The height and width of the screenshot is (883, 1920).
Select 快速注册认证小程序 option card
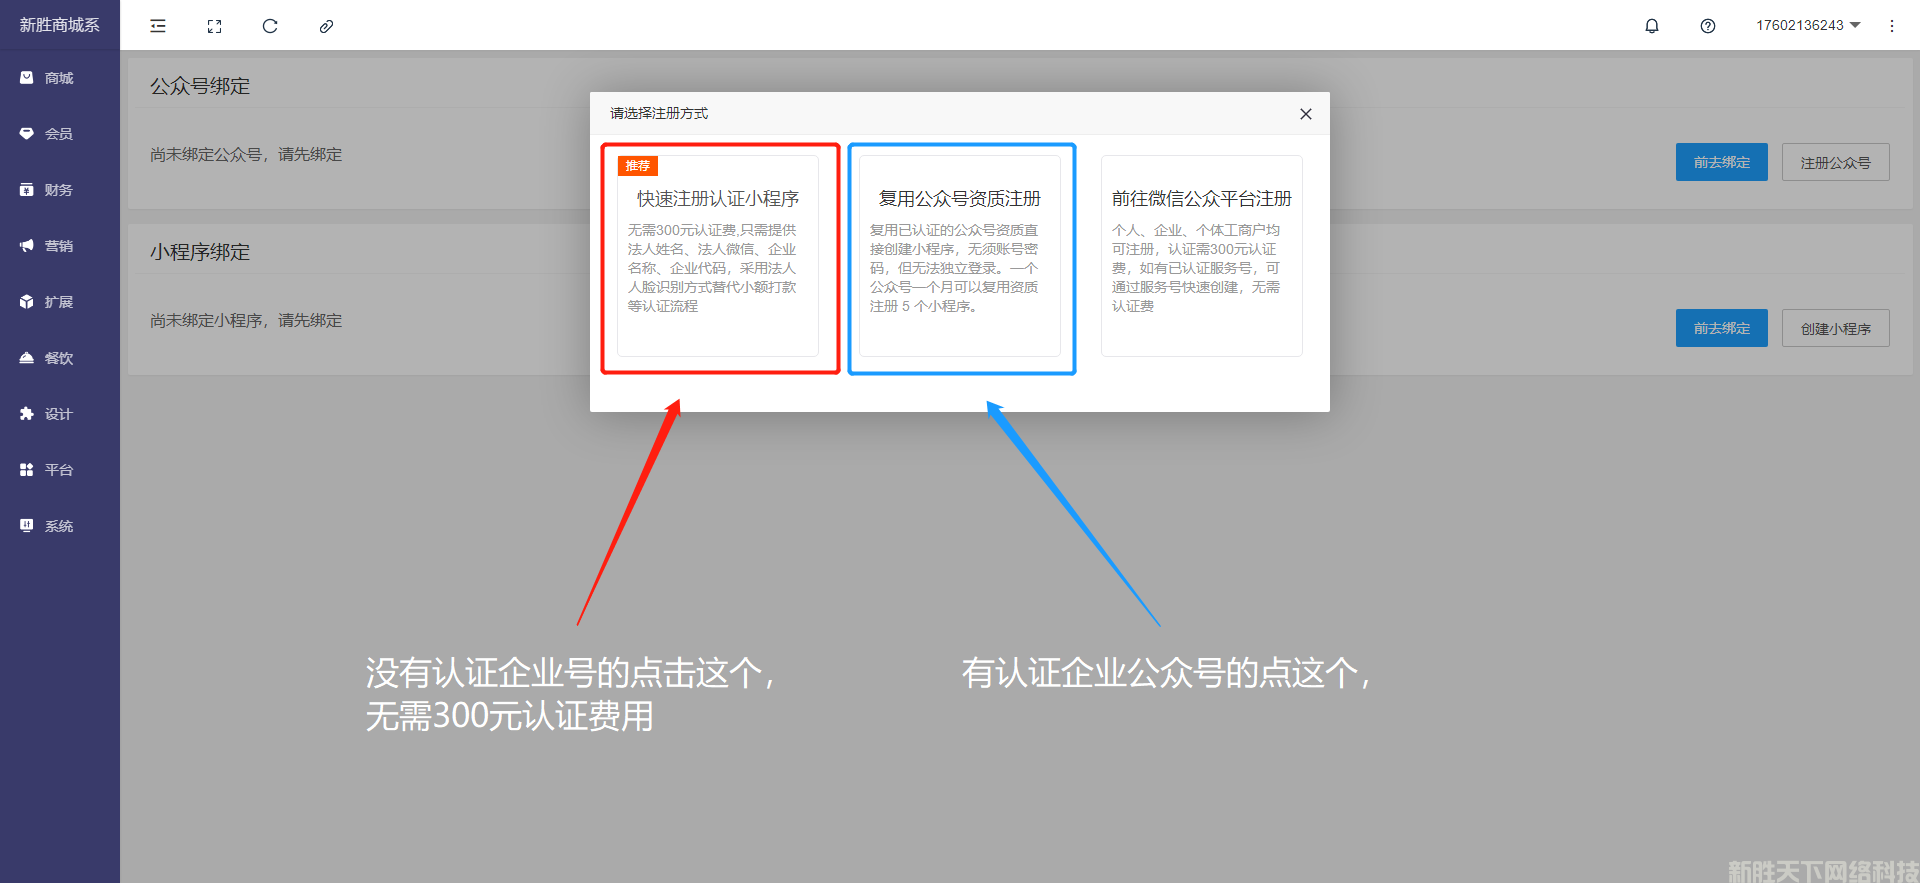pyautogui.click(x=718, y=256)
